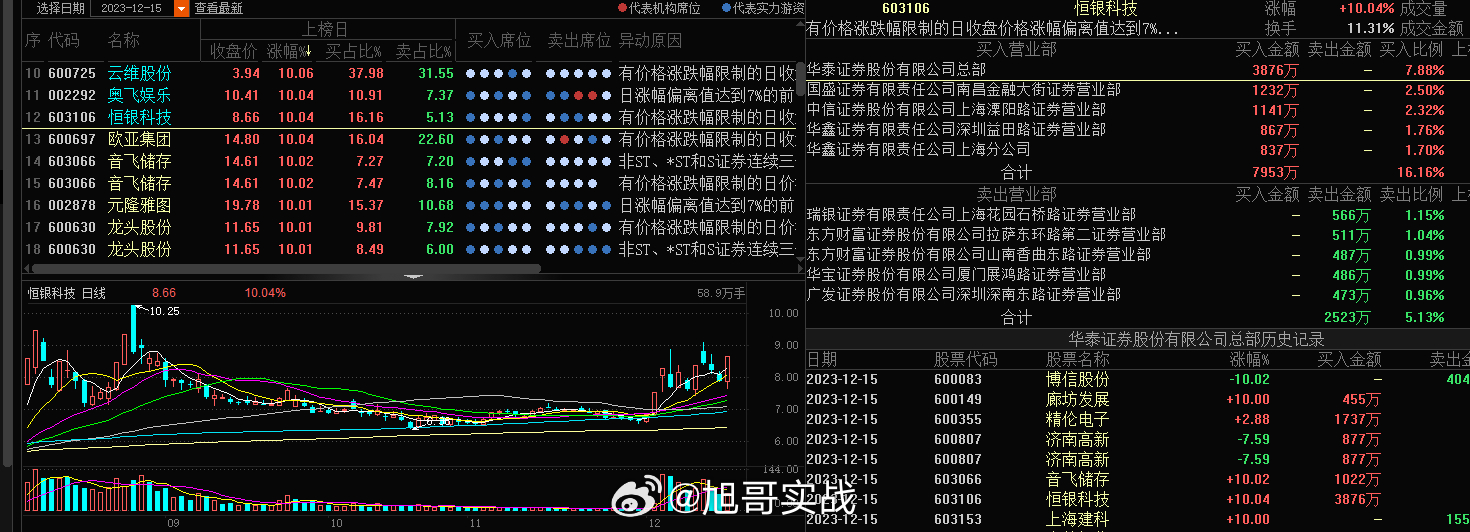Select the 云维股份 stock row

click(410, 73)
